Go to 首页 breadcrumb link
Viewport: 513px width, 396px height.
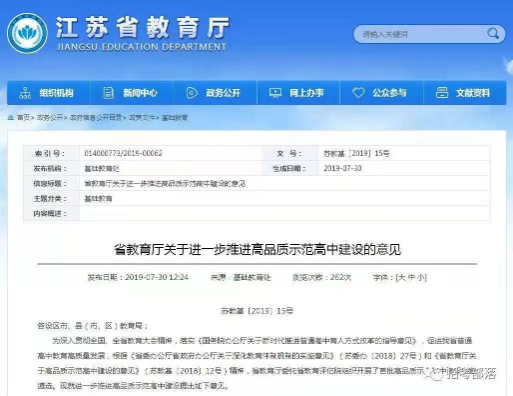(x=23, y=117)
